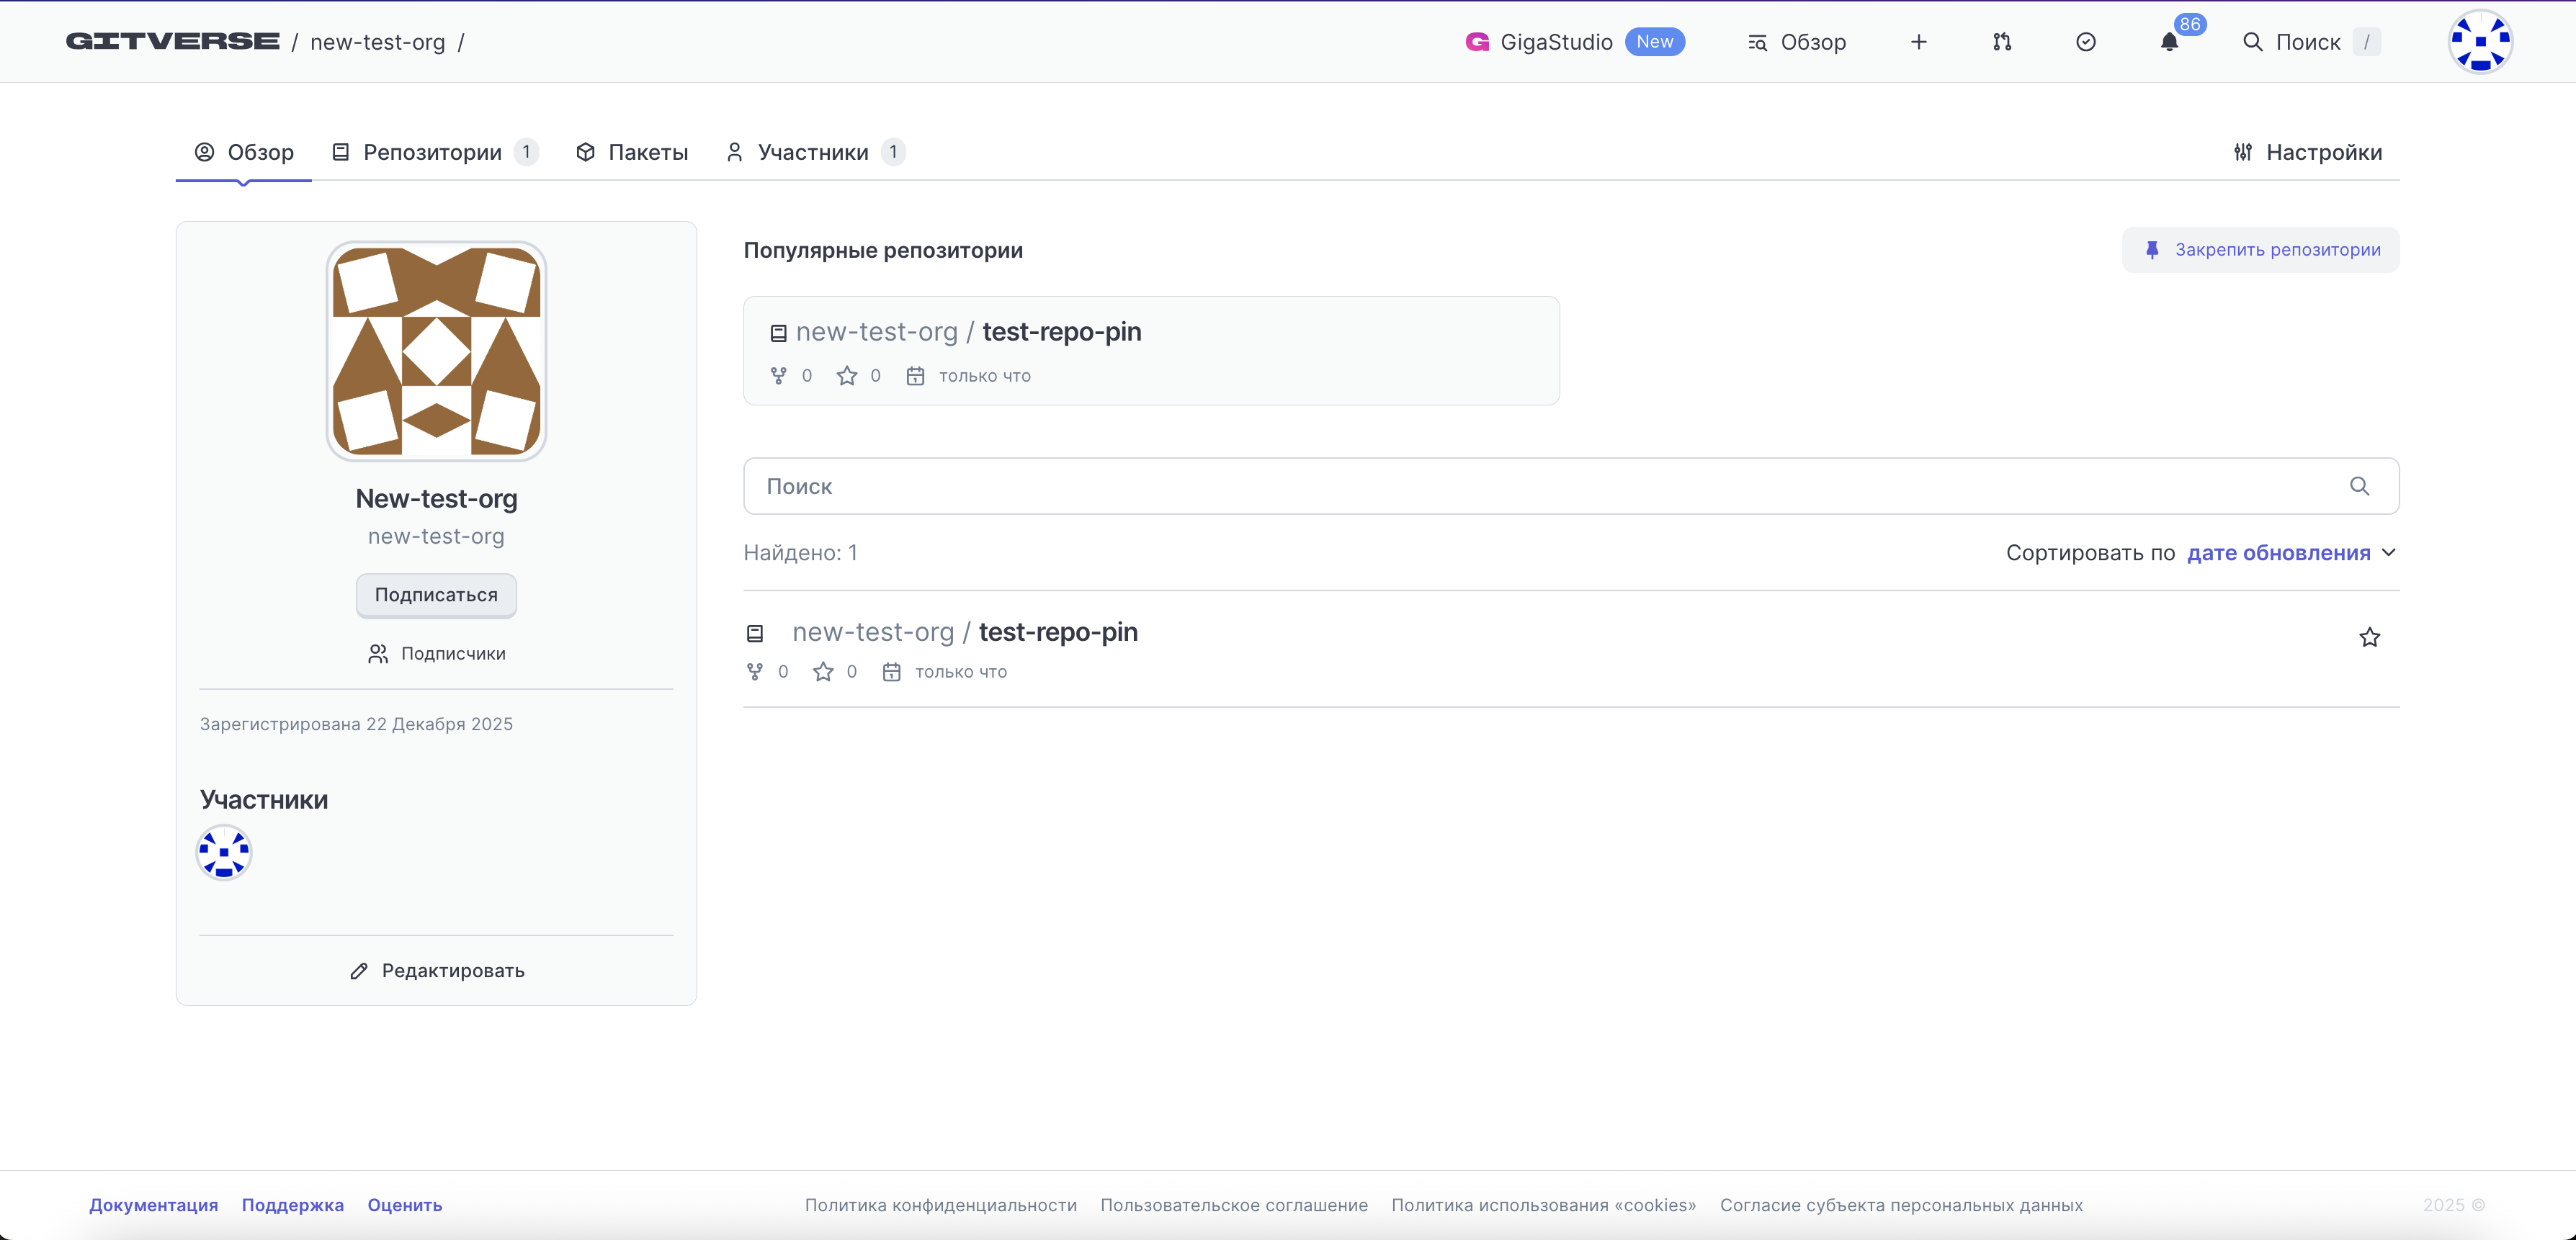Open user avatar menu in header

2479,42
